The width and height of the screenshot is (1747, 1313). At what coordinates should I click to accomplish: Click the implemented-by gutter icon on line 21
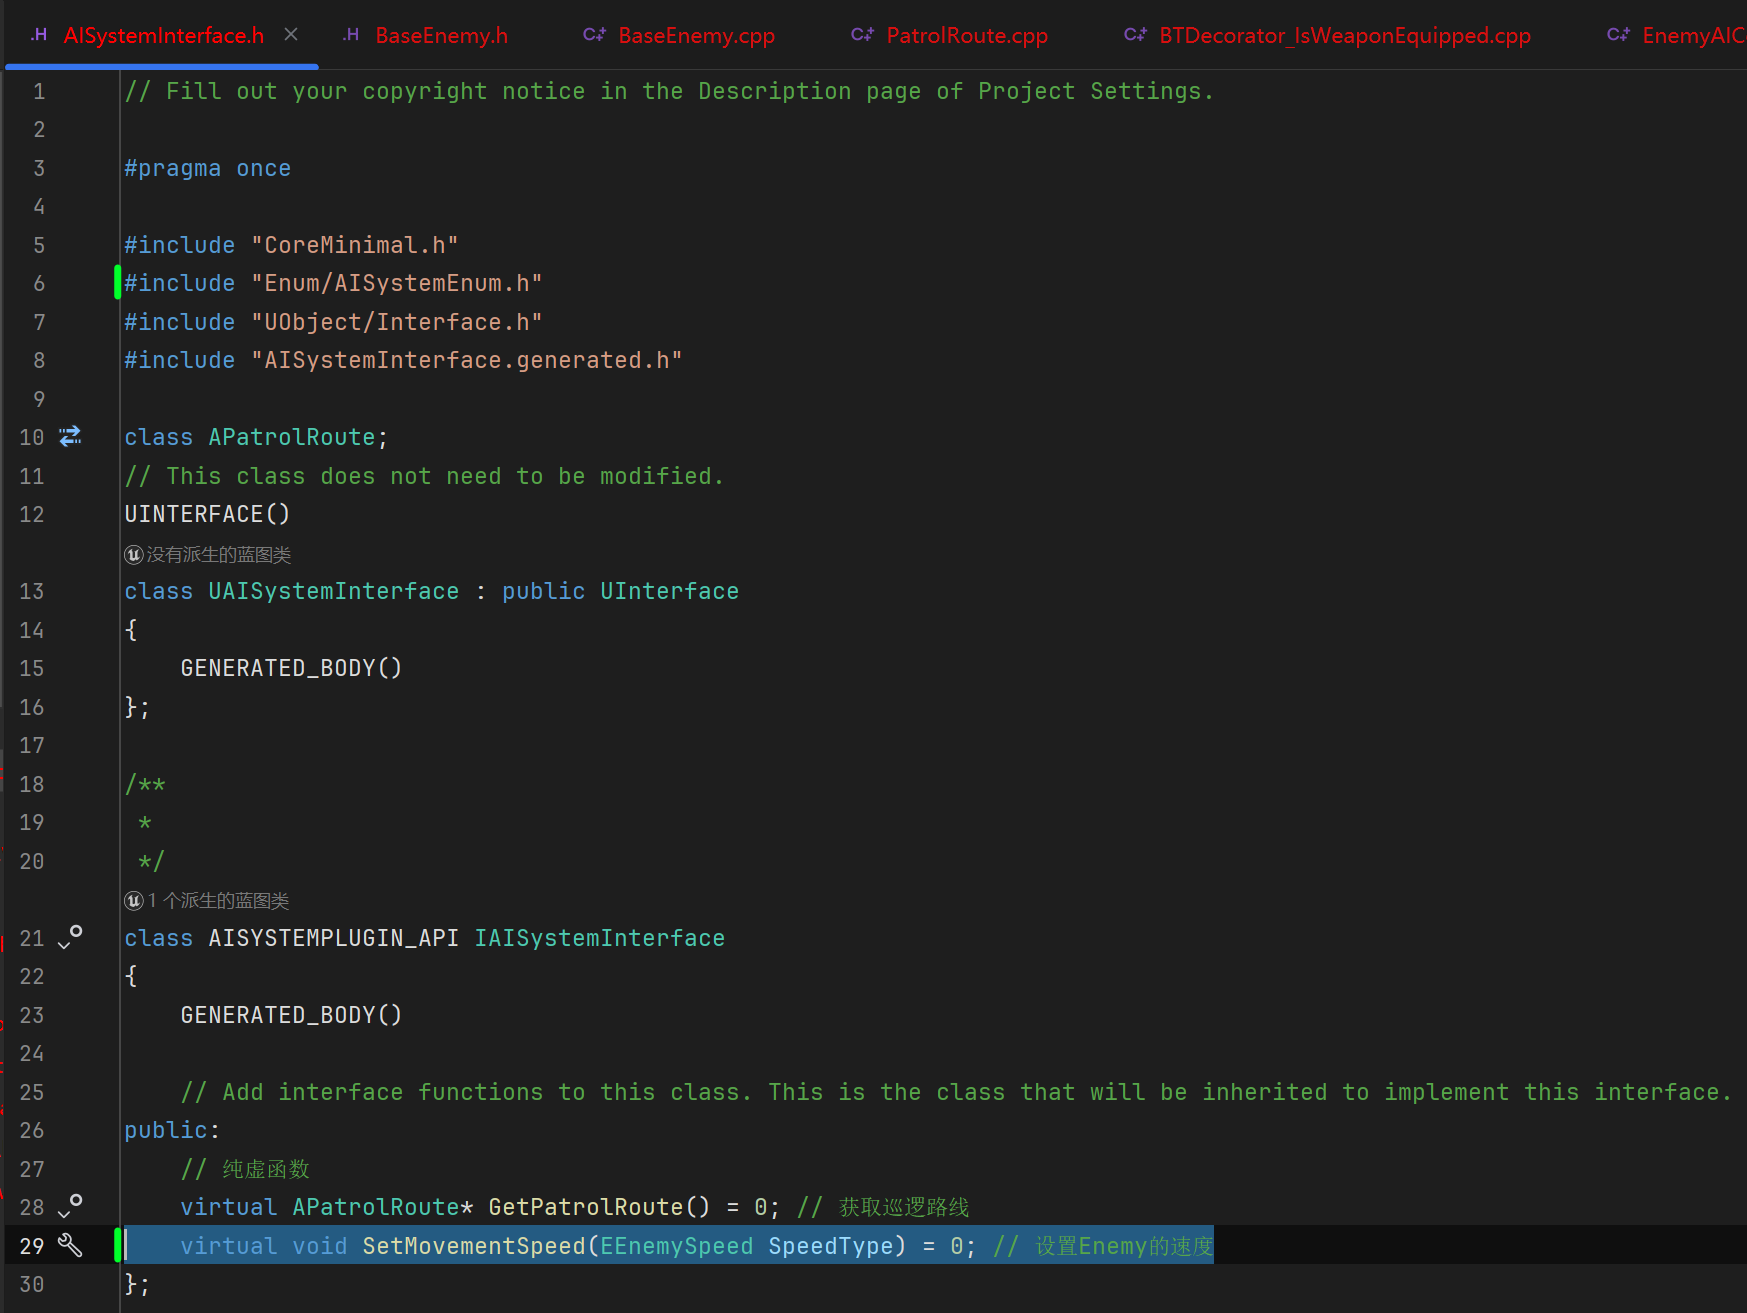[x=70, y=937]
